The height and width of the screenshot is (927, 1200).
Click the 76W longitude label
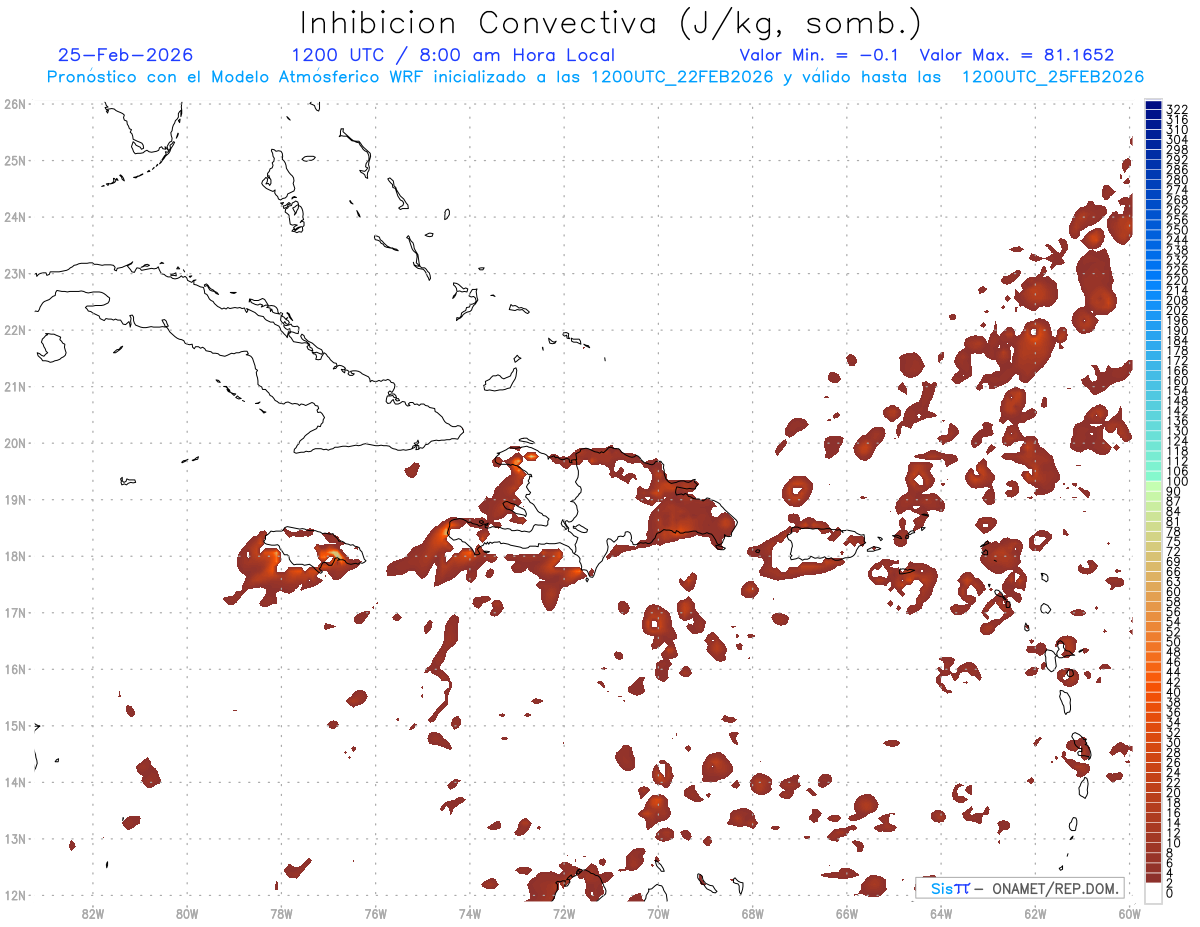tap(375, 913)
